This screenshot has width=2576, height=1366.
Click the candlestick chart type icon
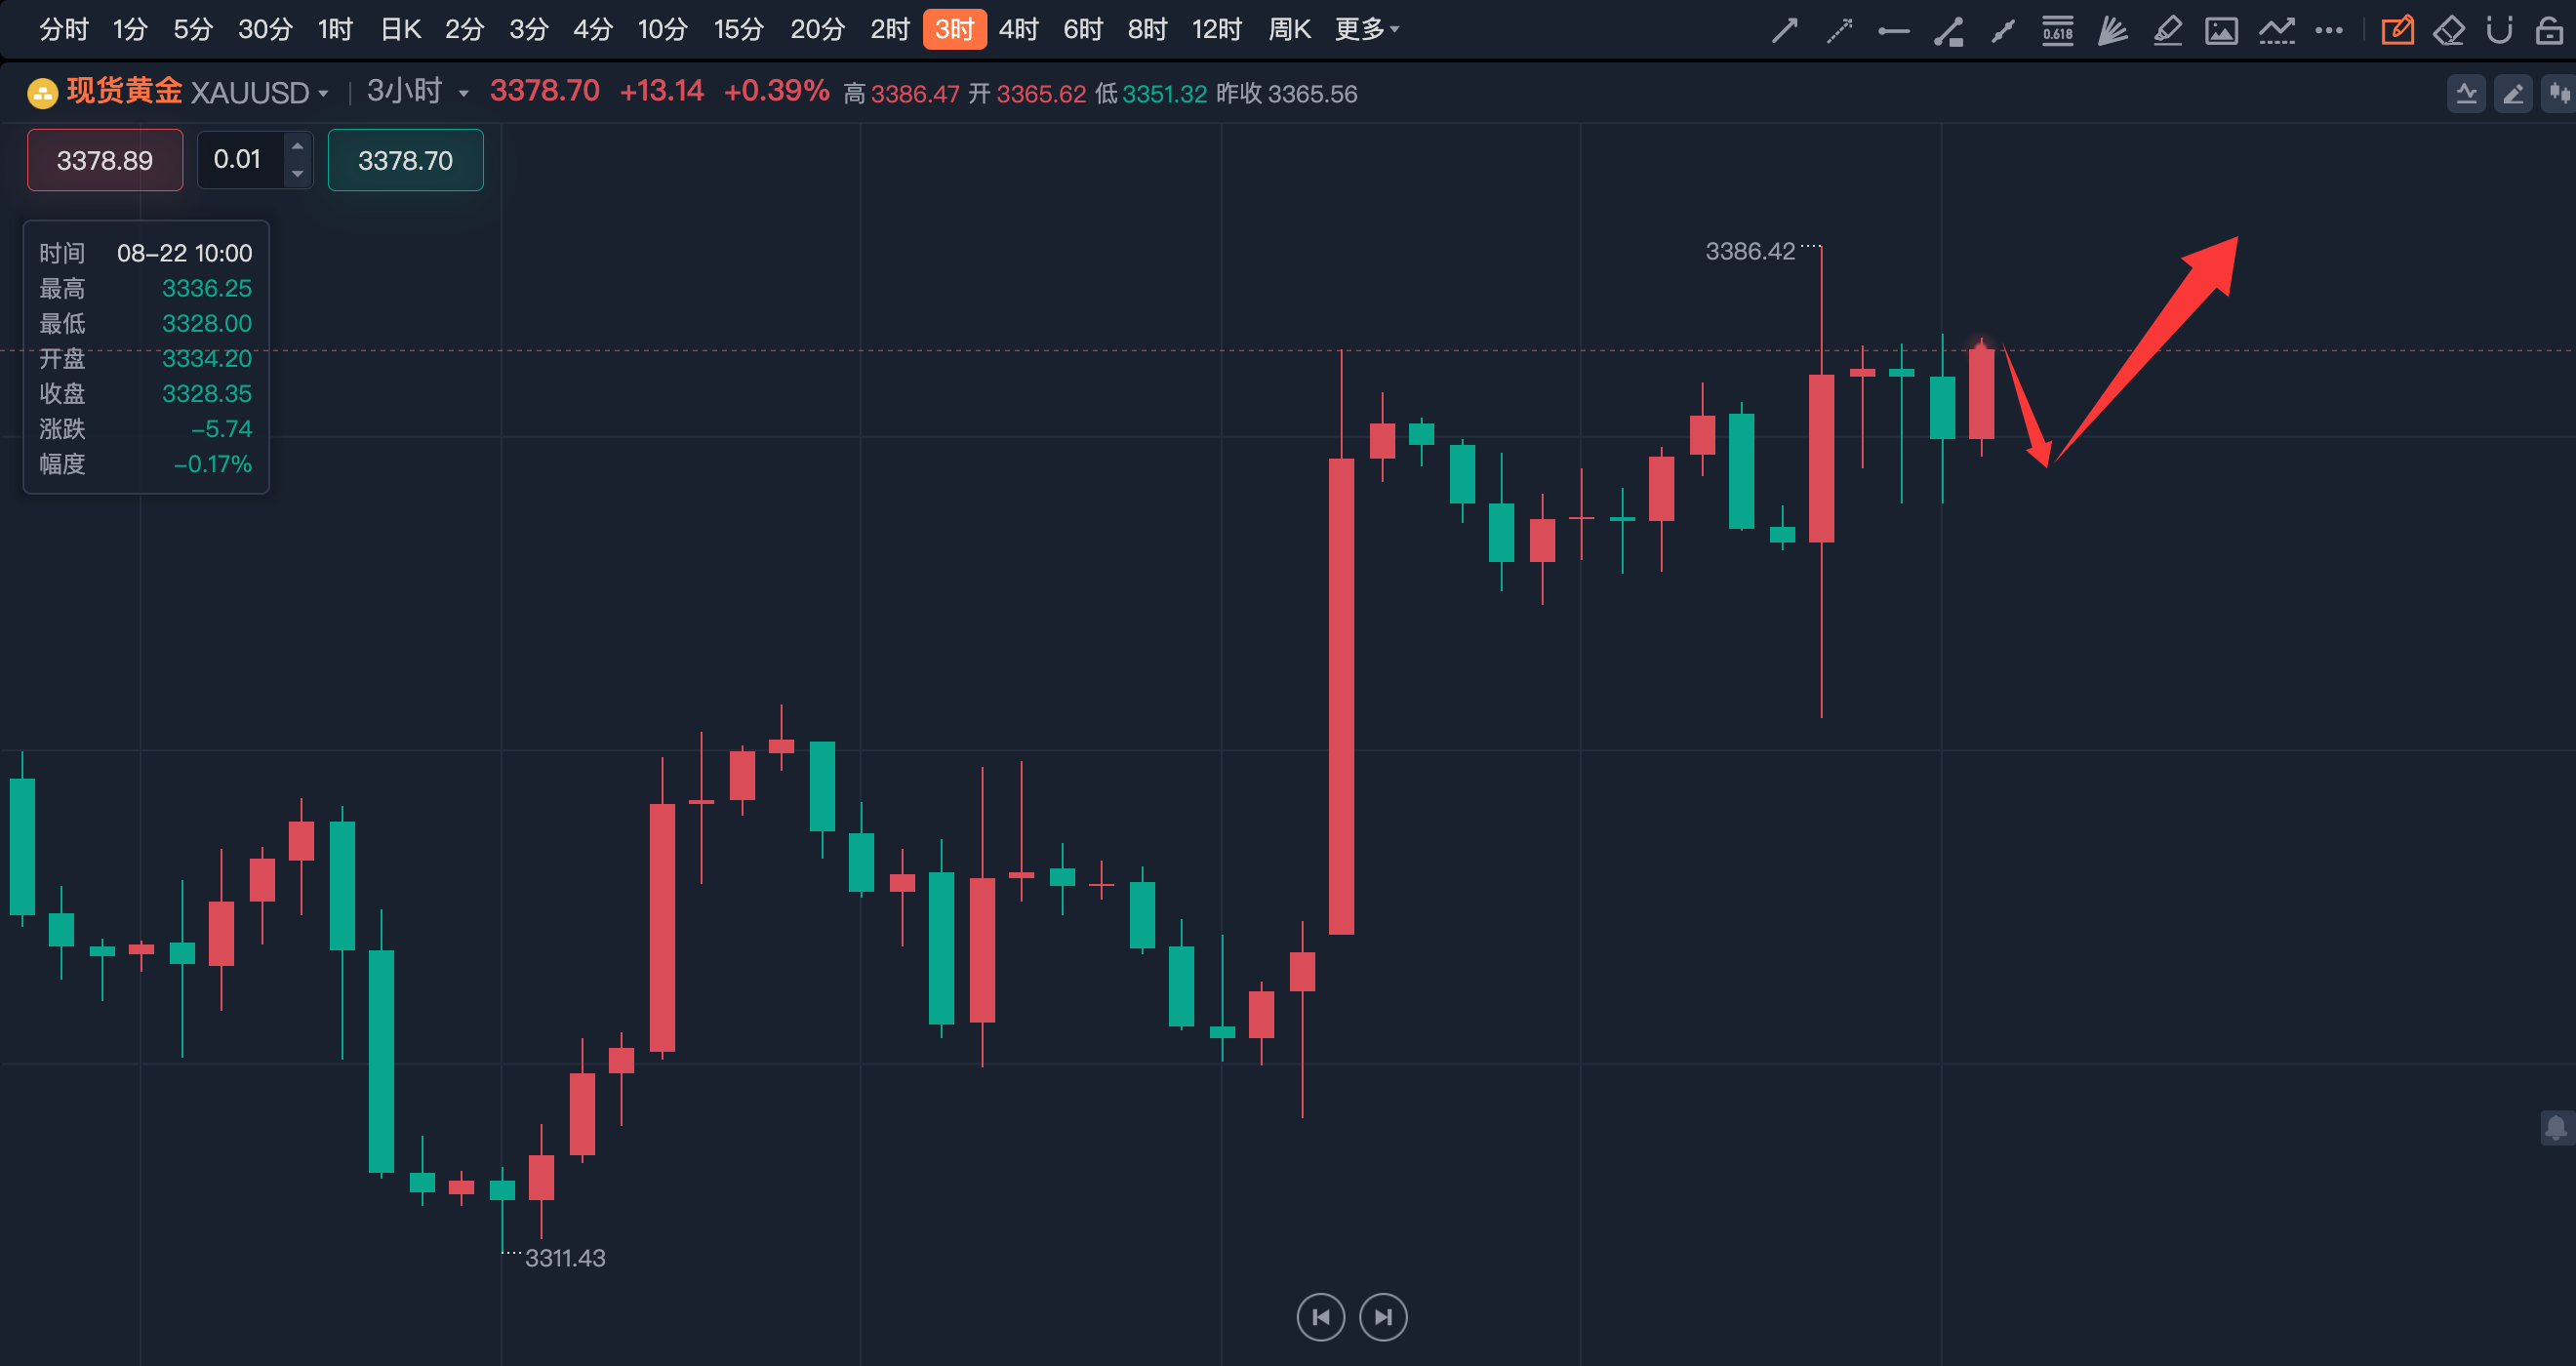click(2558, 94)
